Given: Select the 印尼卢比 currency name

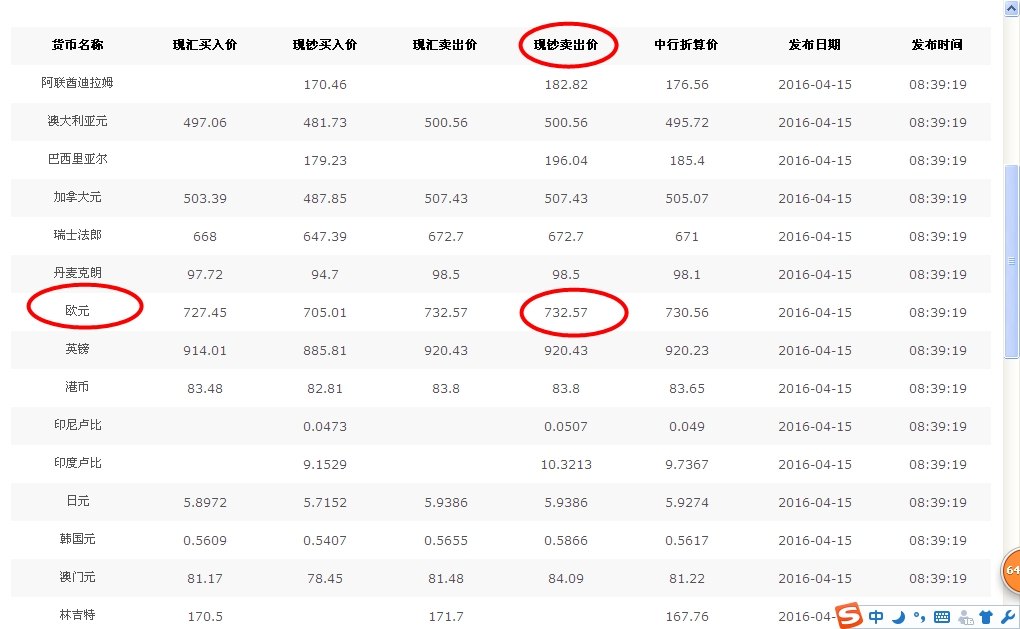Looking at the screenshot, I should (77, 425).
